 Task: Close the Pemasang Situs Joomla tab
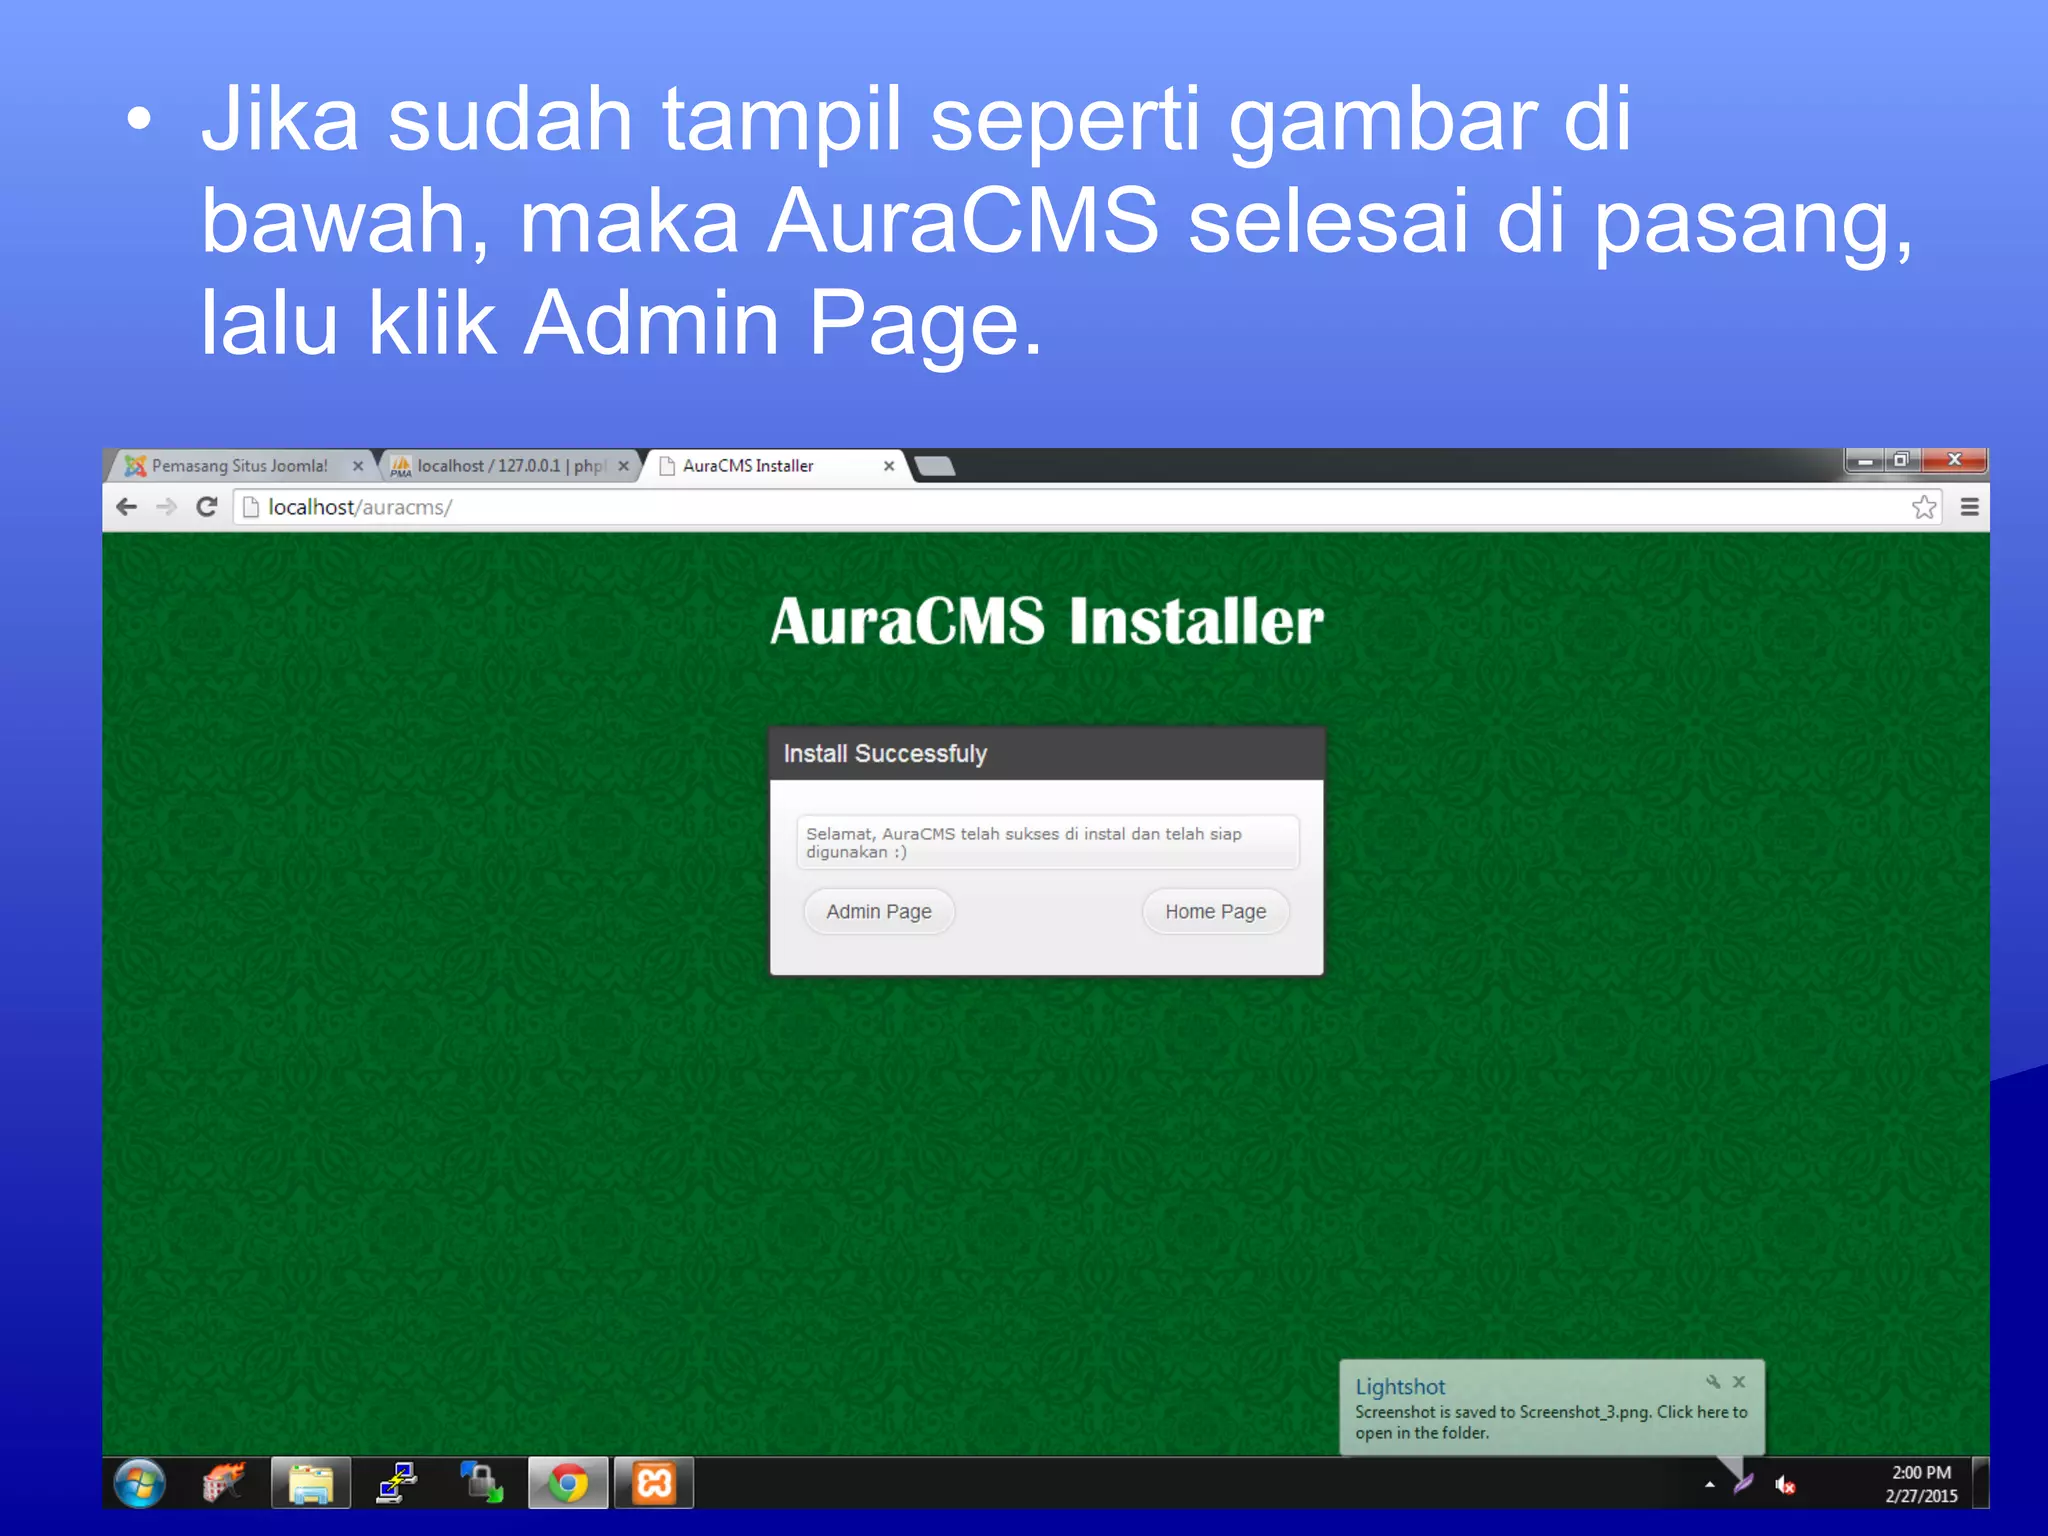click(x=358, y=466)
